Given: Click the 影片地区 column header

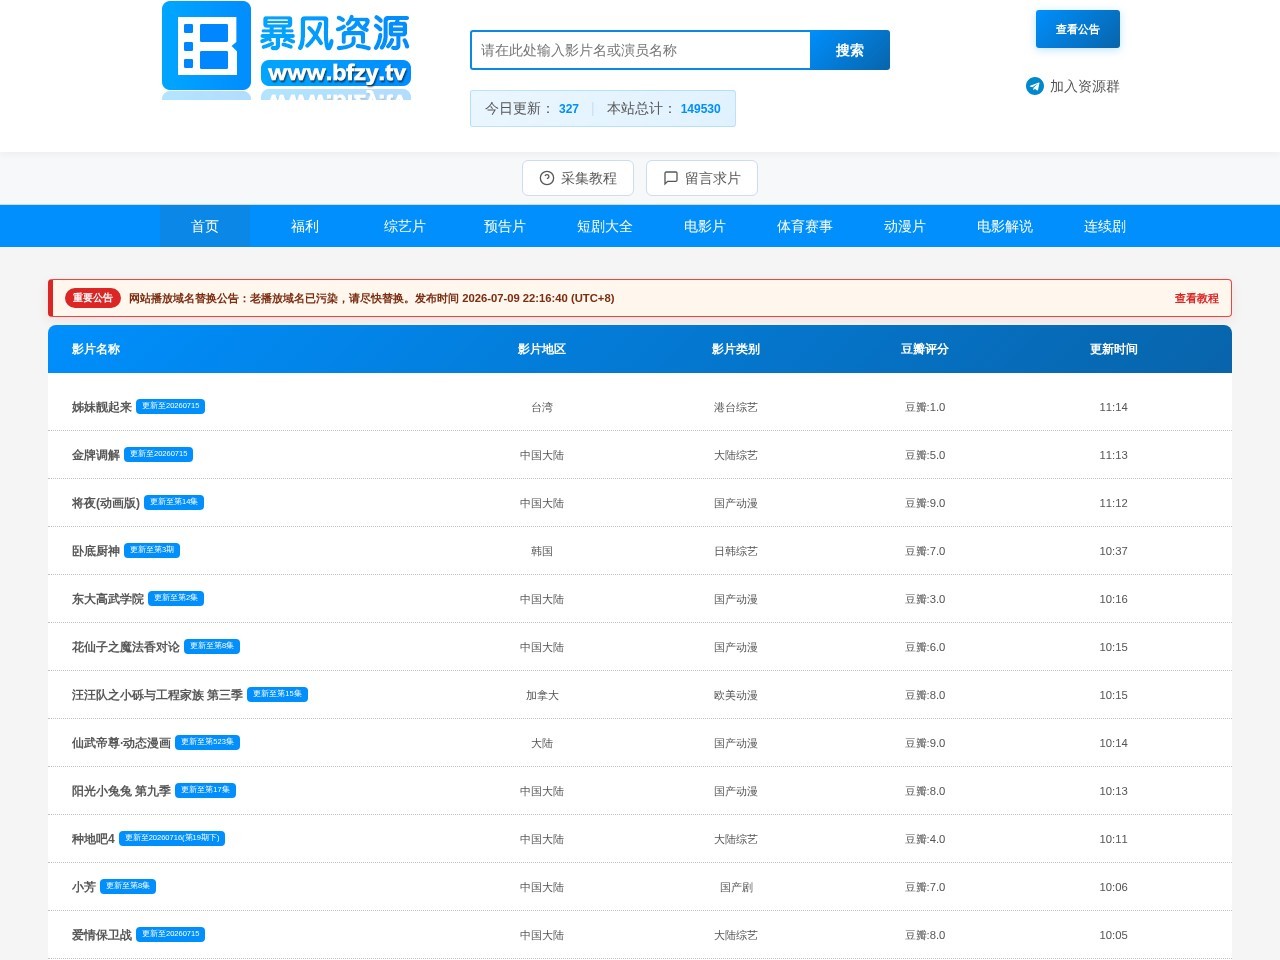Looking at the screenshot, I should [542, 349].
